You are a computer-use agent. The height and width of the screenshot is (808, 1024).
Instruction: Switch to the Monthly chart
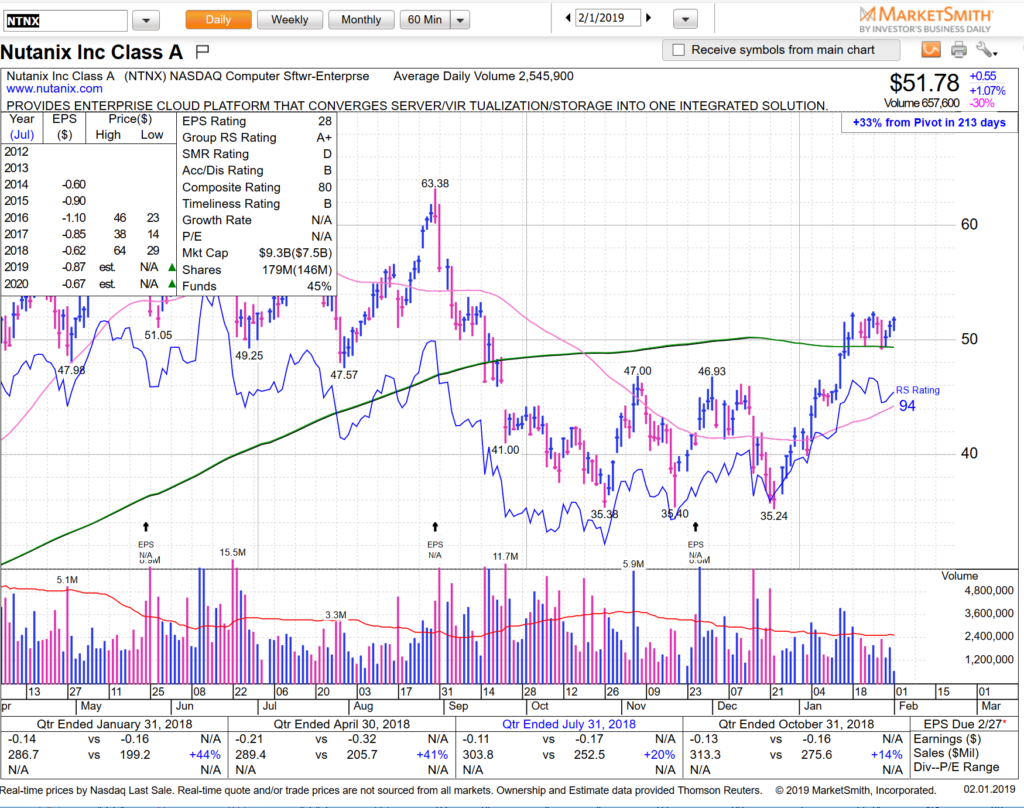[x=360, y=20]
